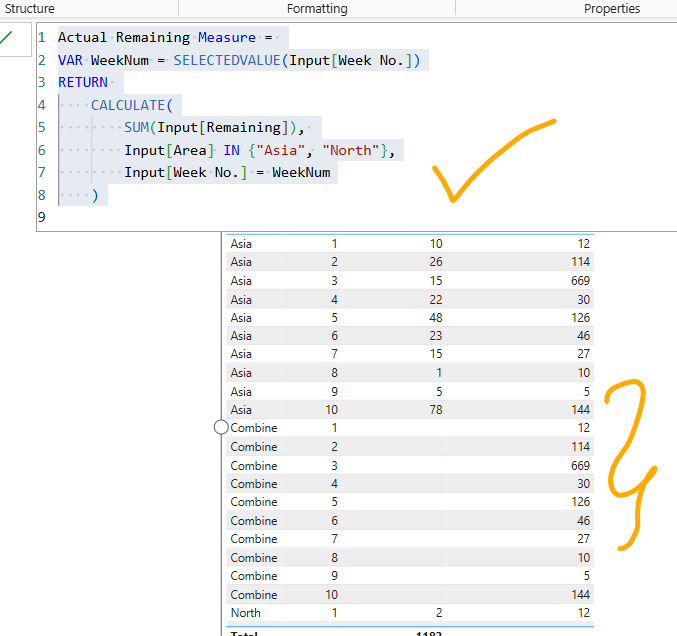Select value 46 in Asia week 6 row
Image resolution: width=677 pixels, height=636 pixels.
583,335
